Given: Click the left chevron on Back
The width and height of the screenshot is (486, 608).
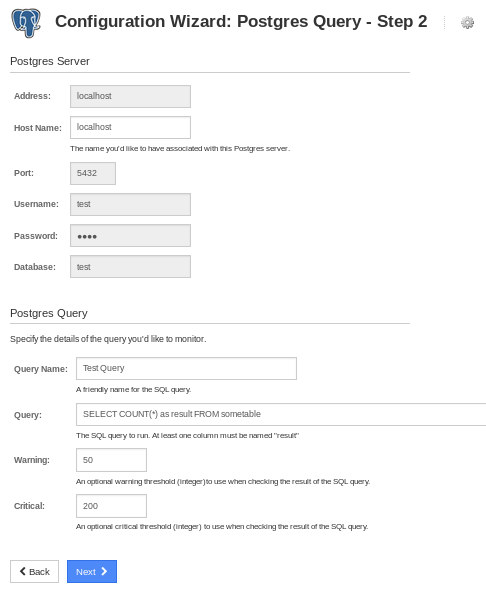Looking at the screenshot, I should pos(23,571).
